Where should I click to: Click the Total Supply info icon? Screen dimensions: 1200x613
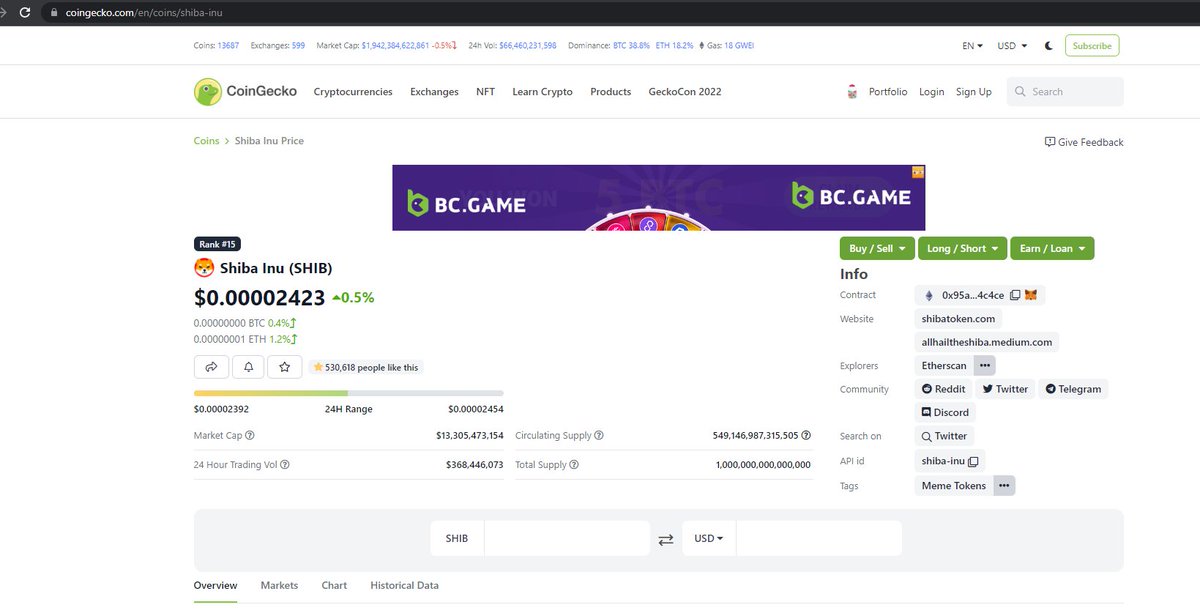(x=574, y=465)
